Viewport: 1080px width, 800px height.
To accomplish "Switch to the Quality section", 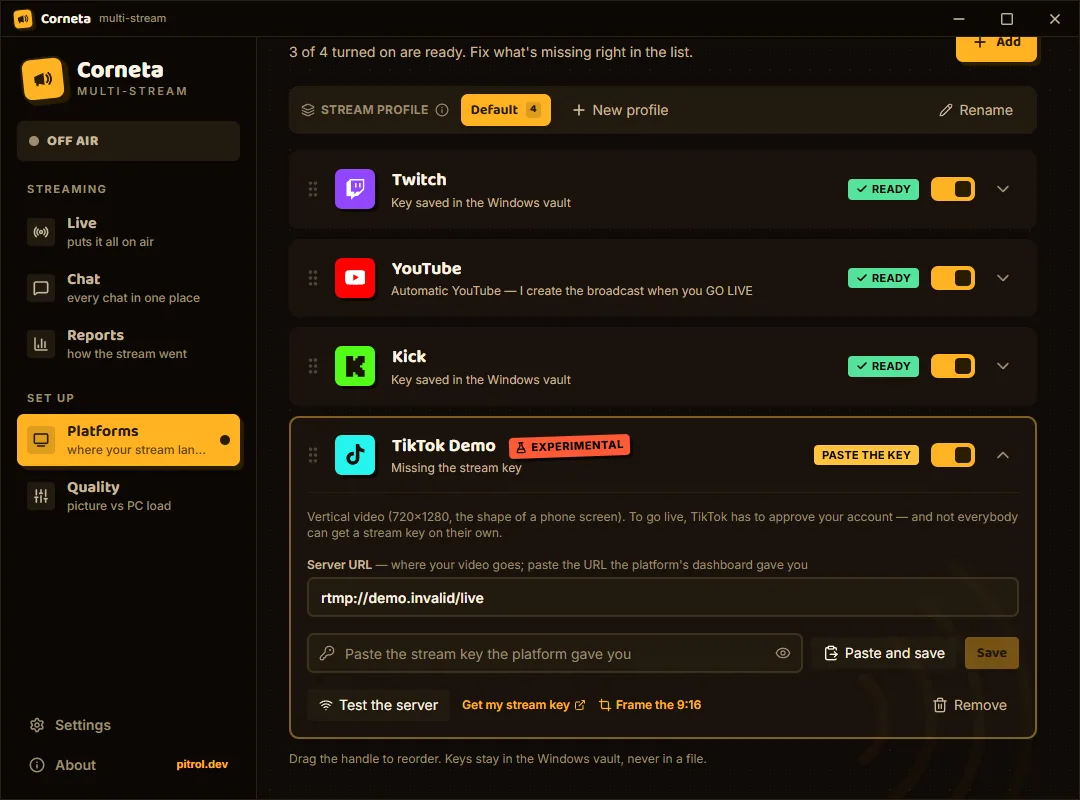I will 128,496.
